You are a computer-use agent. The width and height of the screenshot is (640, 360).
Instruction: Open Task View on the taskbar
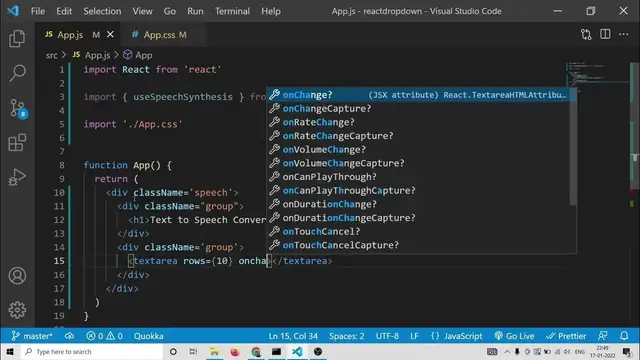pos(193,351)
